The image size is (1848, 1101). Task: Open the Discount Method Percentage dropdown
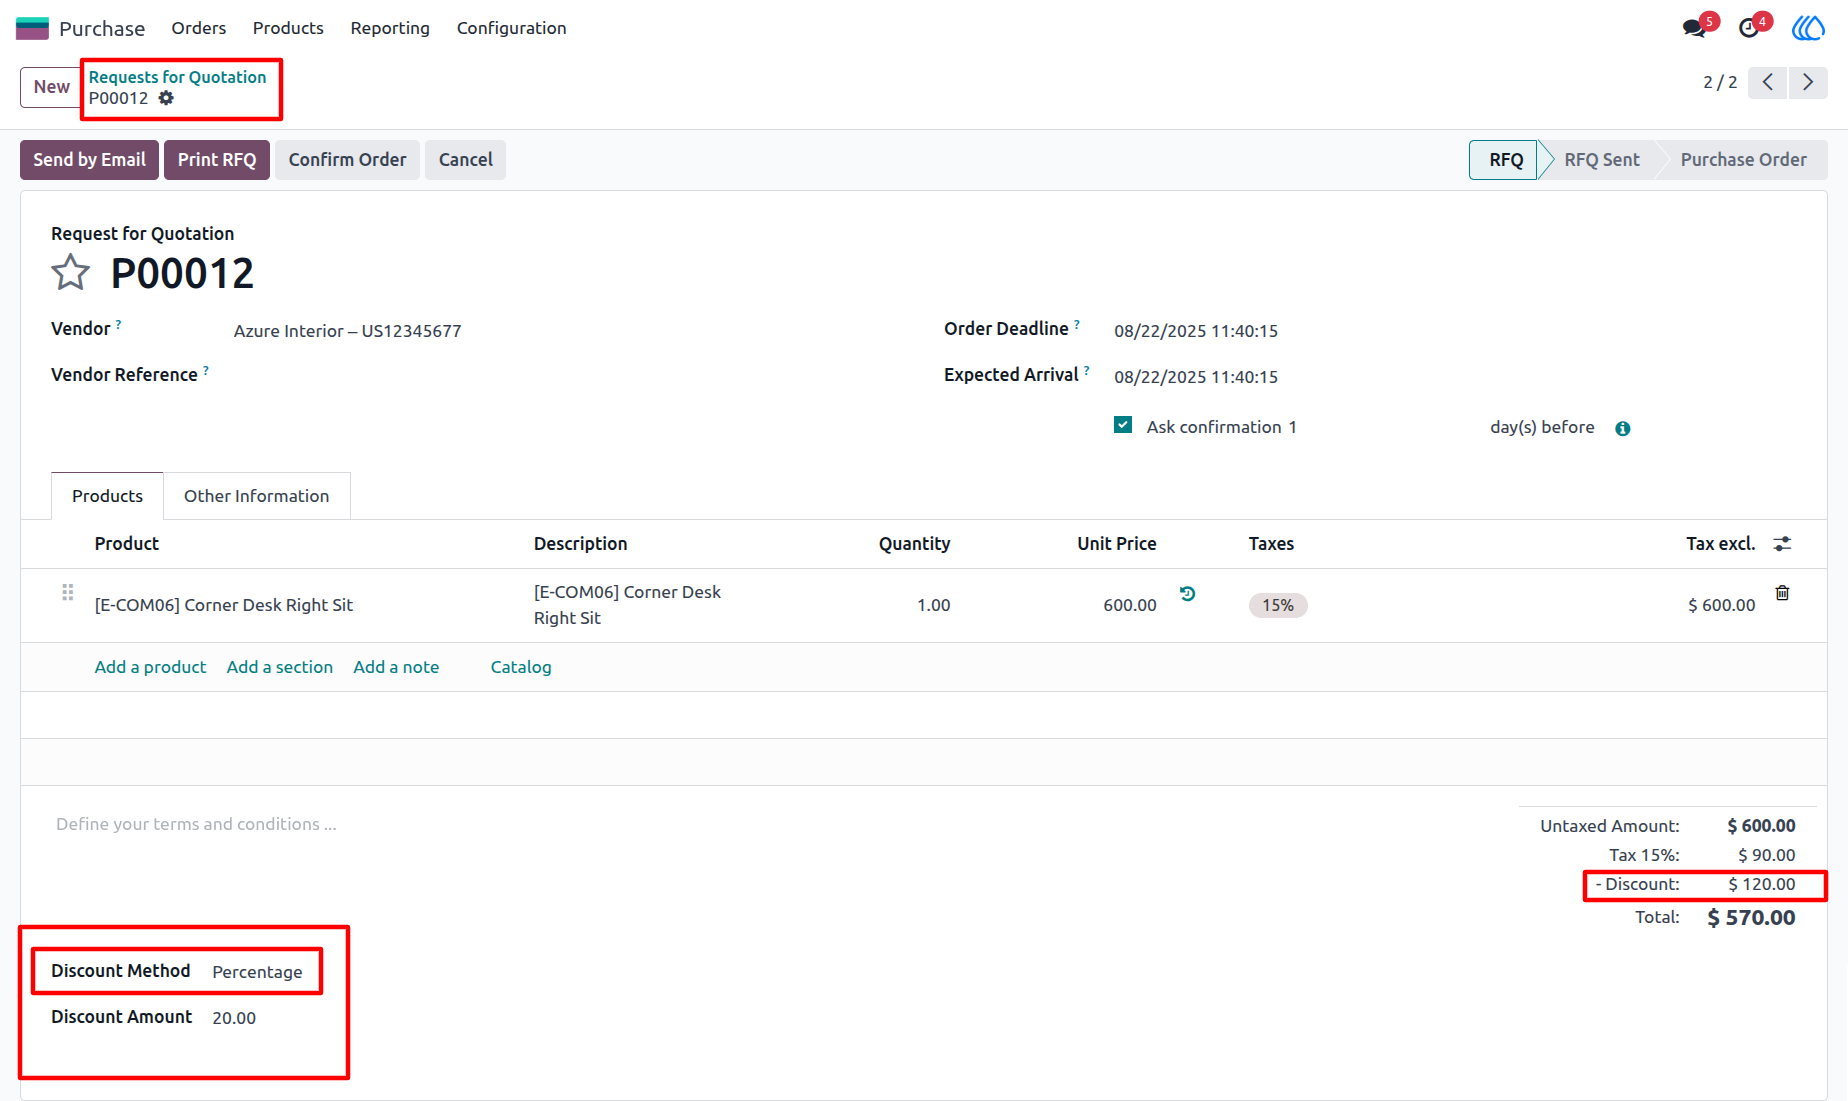point(258,972)
